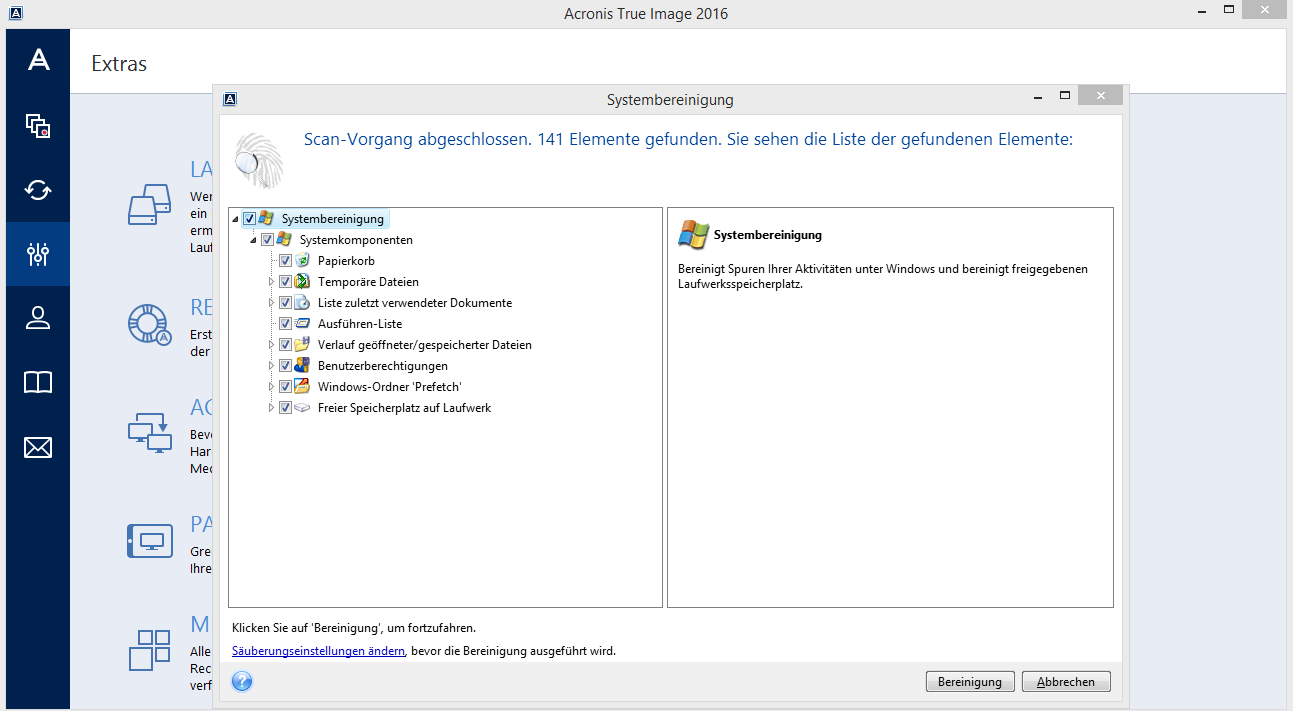The image size is (1293, 711).
Task: Click the blue help question mark icon
Action: click(x=241, y=681)
